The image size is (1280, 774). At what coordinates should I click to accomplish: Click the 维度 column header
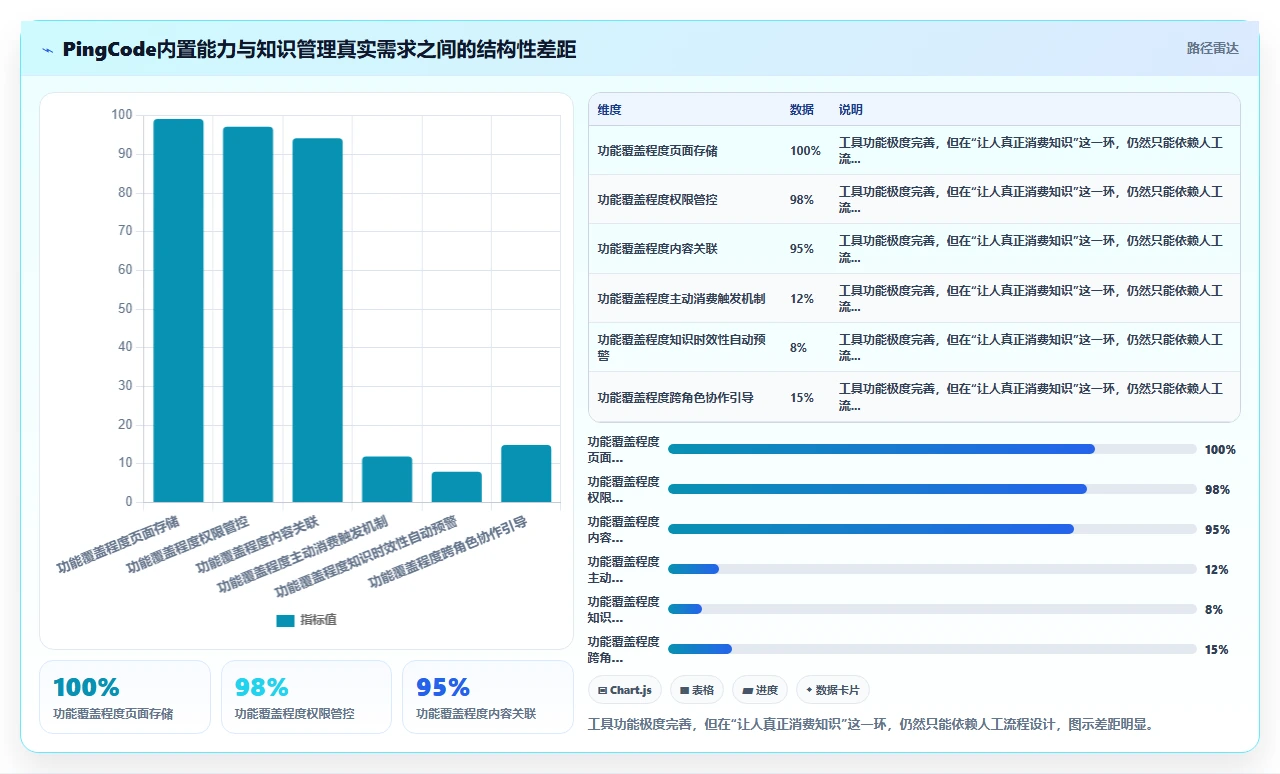609,110
